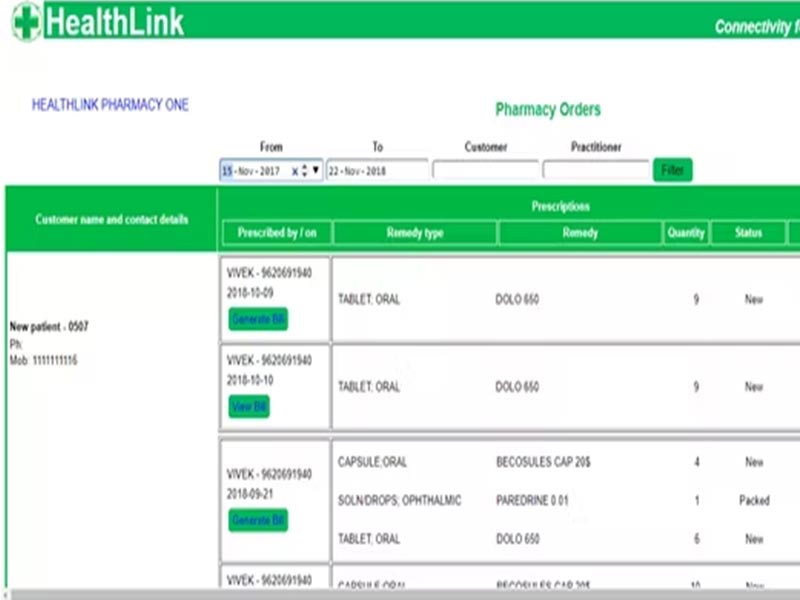Click the horizontal scrollbar at the bottom
This screenshot has height=600, width=800.
(400, 594)
